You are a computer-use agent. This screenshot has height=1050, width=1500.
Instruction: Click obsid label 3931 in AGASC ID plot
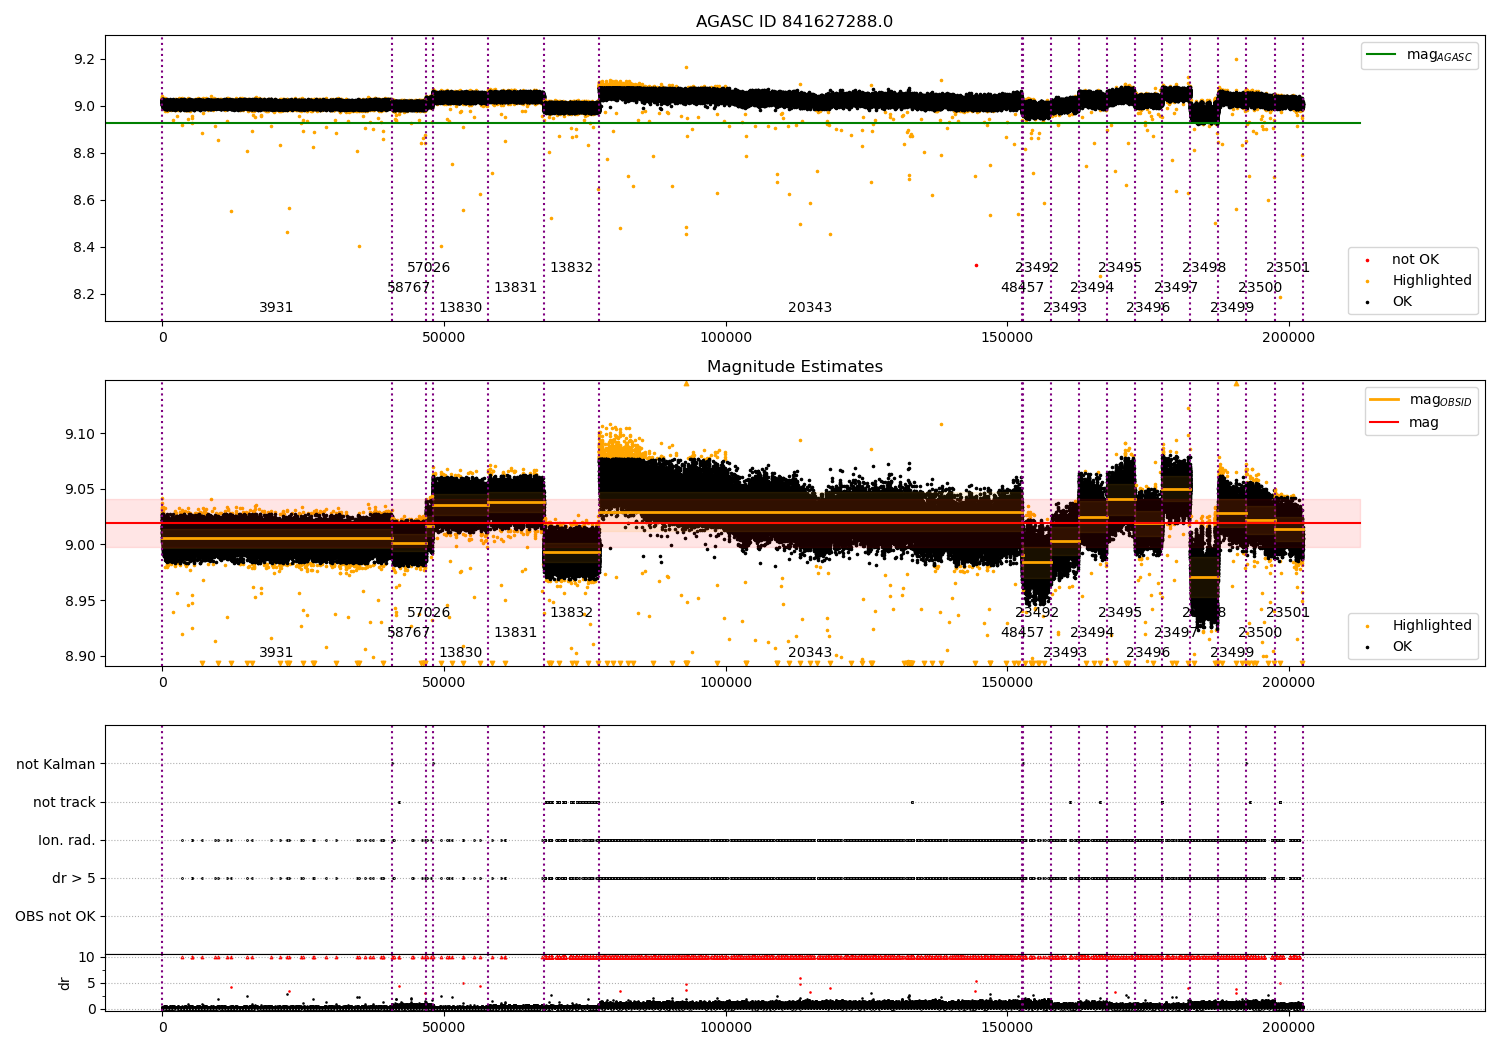(276, 308)
